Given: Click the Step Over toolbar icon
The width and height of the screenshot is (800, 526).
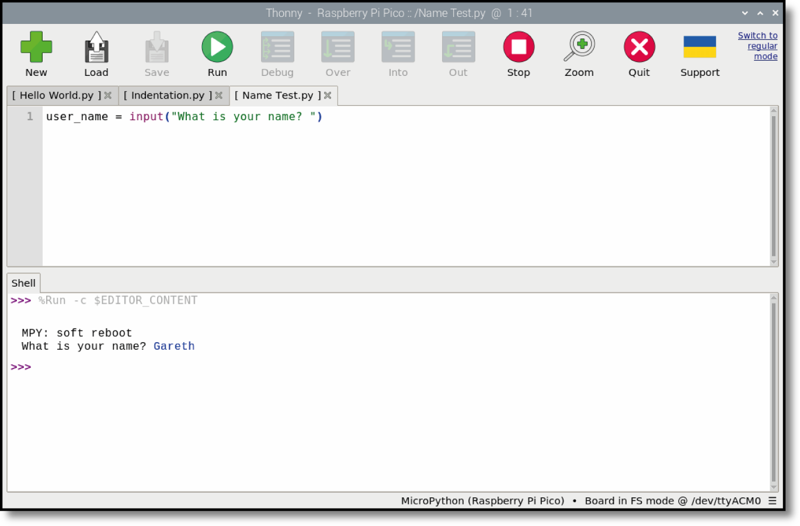Looking at the screenshot, I should click(338, 47).
